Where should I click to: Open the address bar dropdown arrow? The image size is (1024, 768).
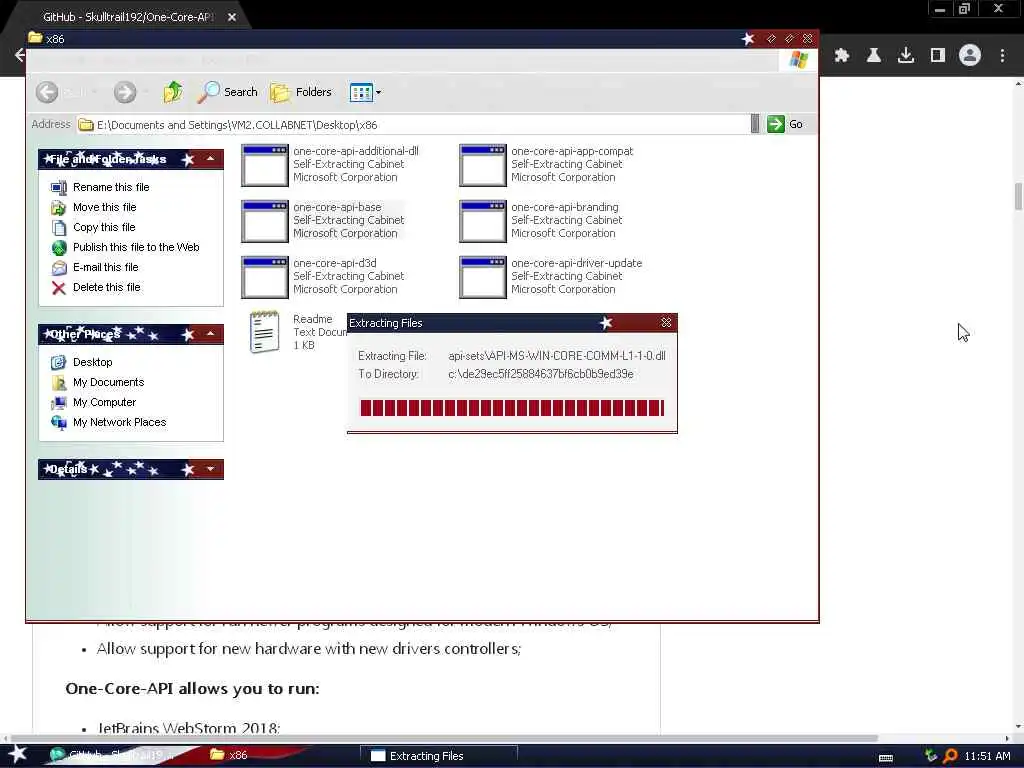click(x=755, y=124)
